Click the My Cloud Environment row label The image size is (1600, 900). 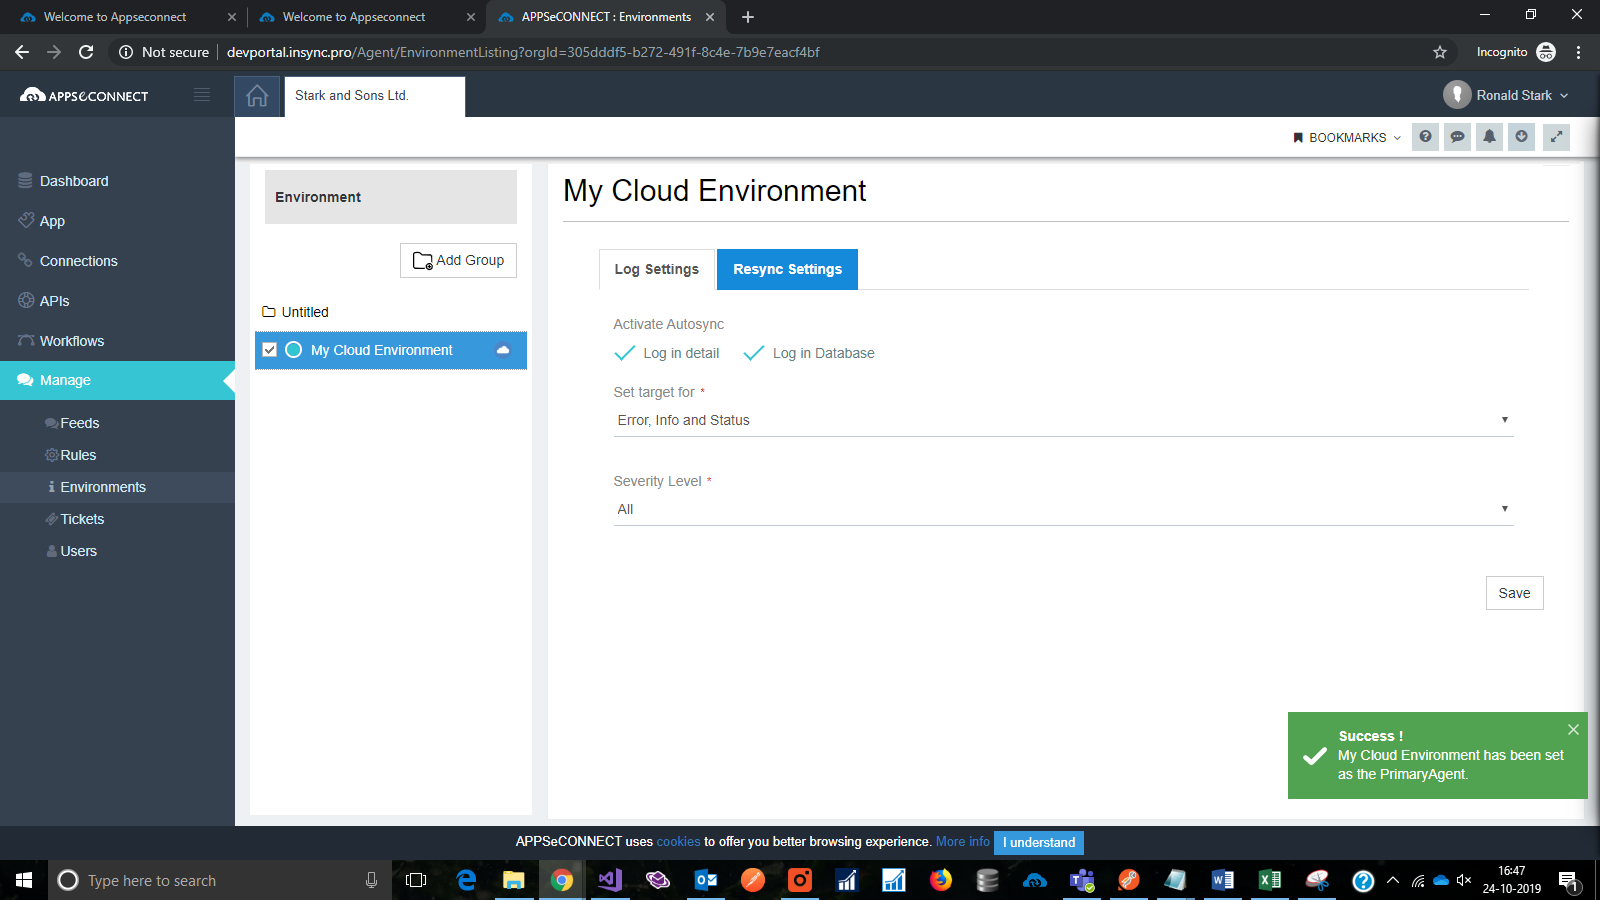click(381, 350)
